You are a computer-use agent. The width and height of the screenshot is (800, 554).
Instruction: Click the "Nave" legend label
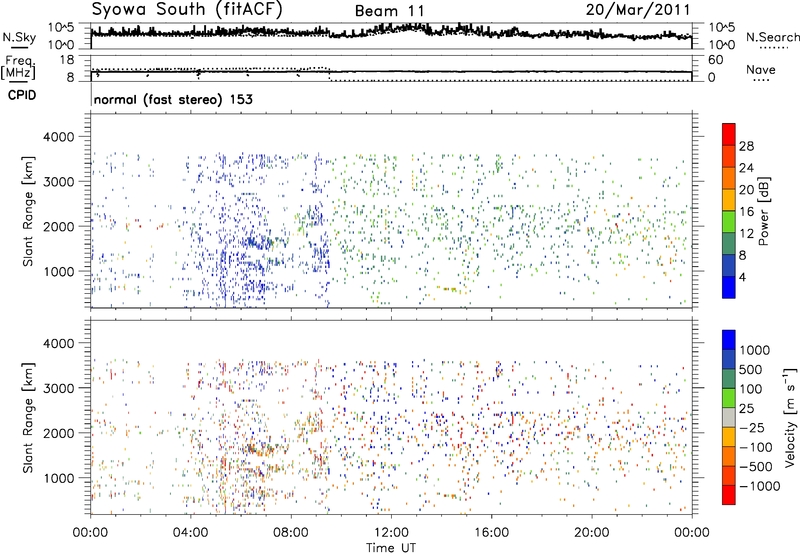pos(761,70)
